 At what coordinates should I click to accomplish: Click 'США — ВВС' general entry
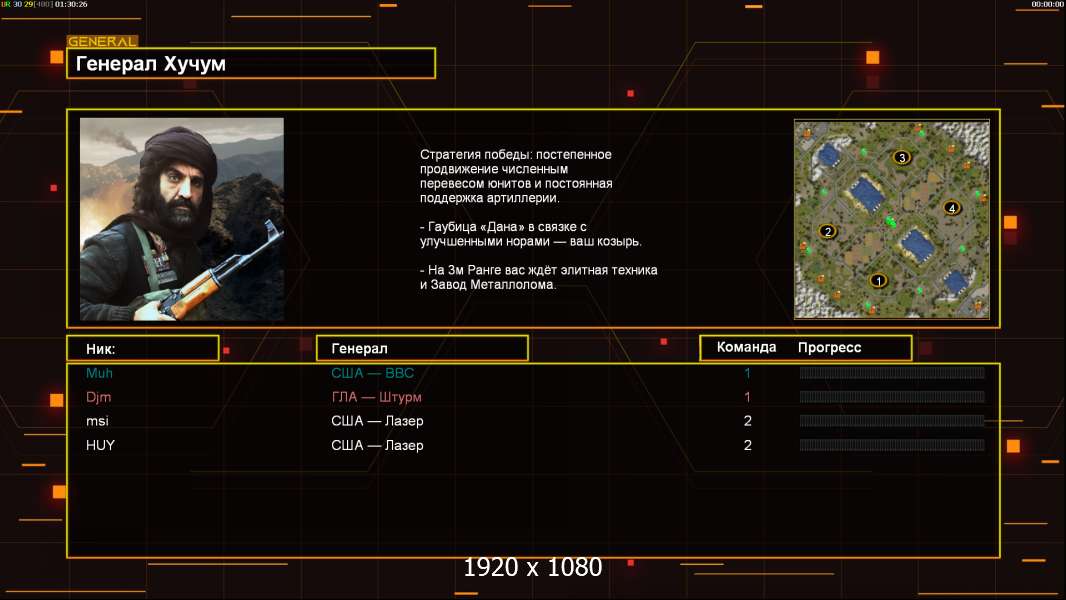pos(373,373)
